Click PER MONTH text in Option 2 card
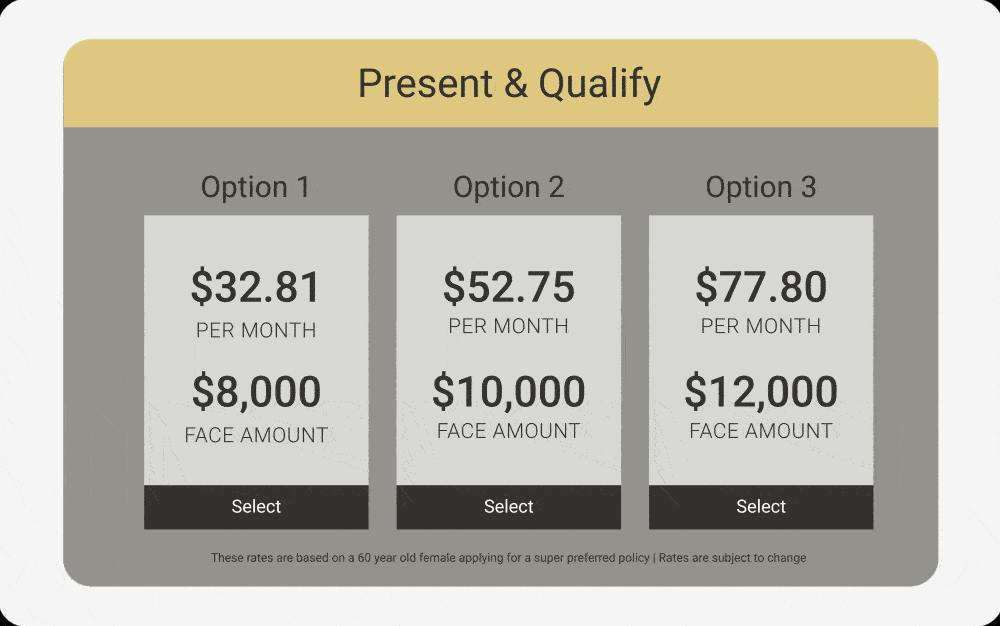This screenshot has width=1000, height=626. coord(508,327)
